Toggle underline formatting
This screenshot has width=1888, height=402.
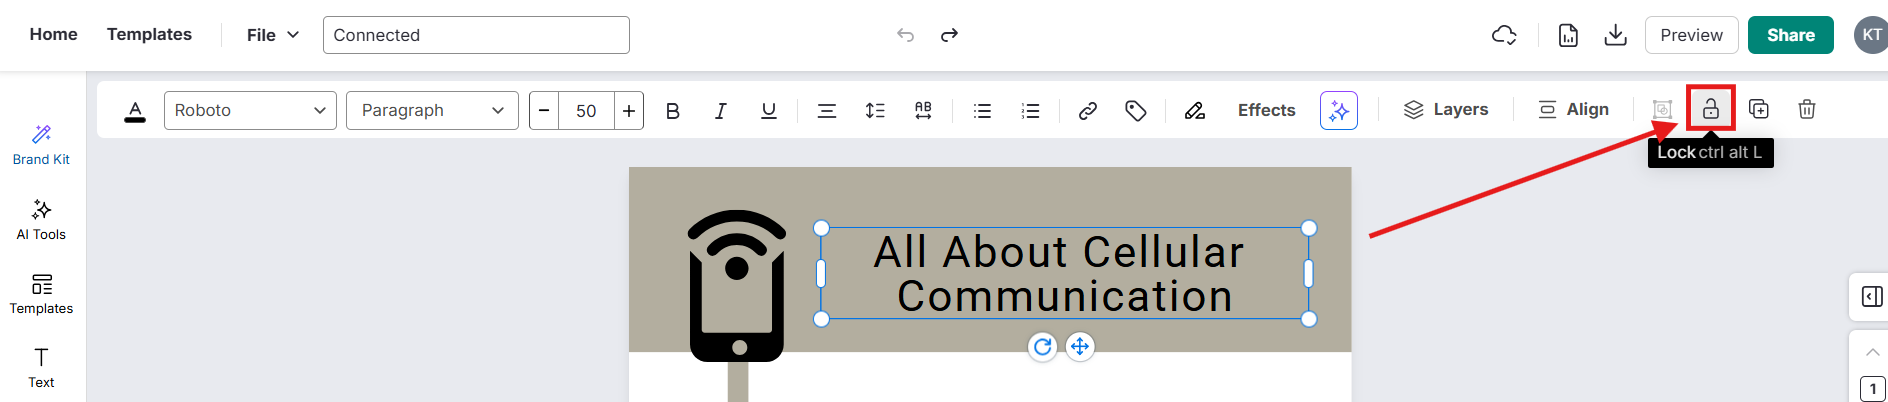click(768, 110)
